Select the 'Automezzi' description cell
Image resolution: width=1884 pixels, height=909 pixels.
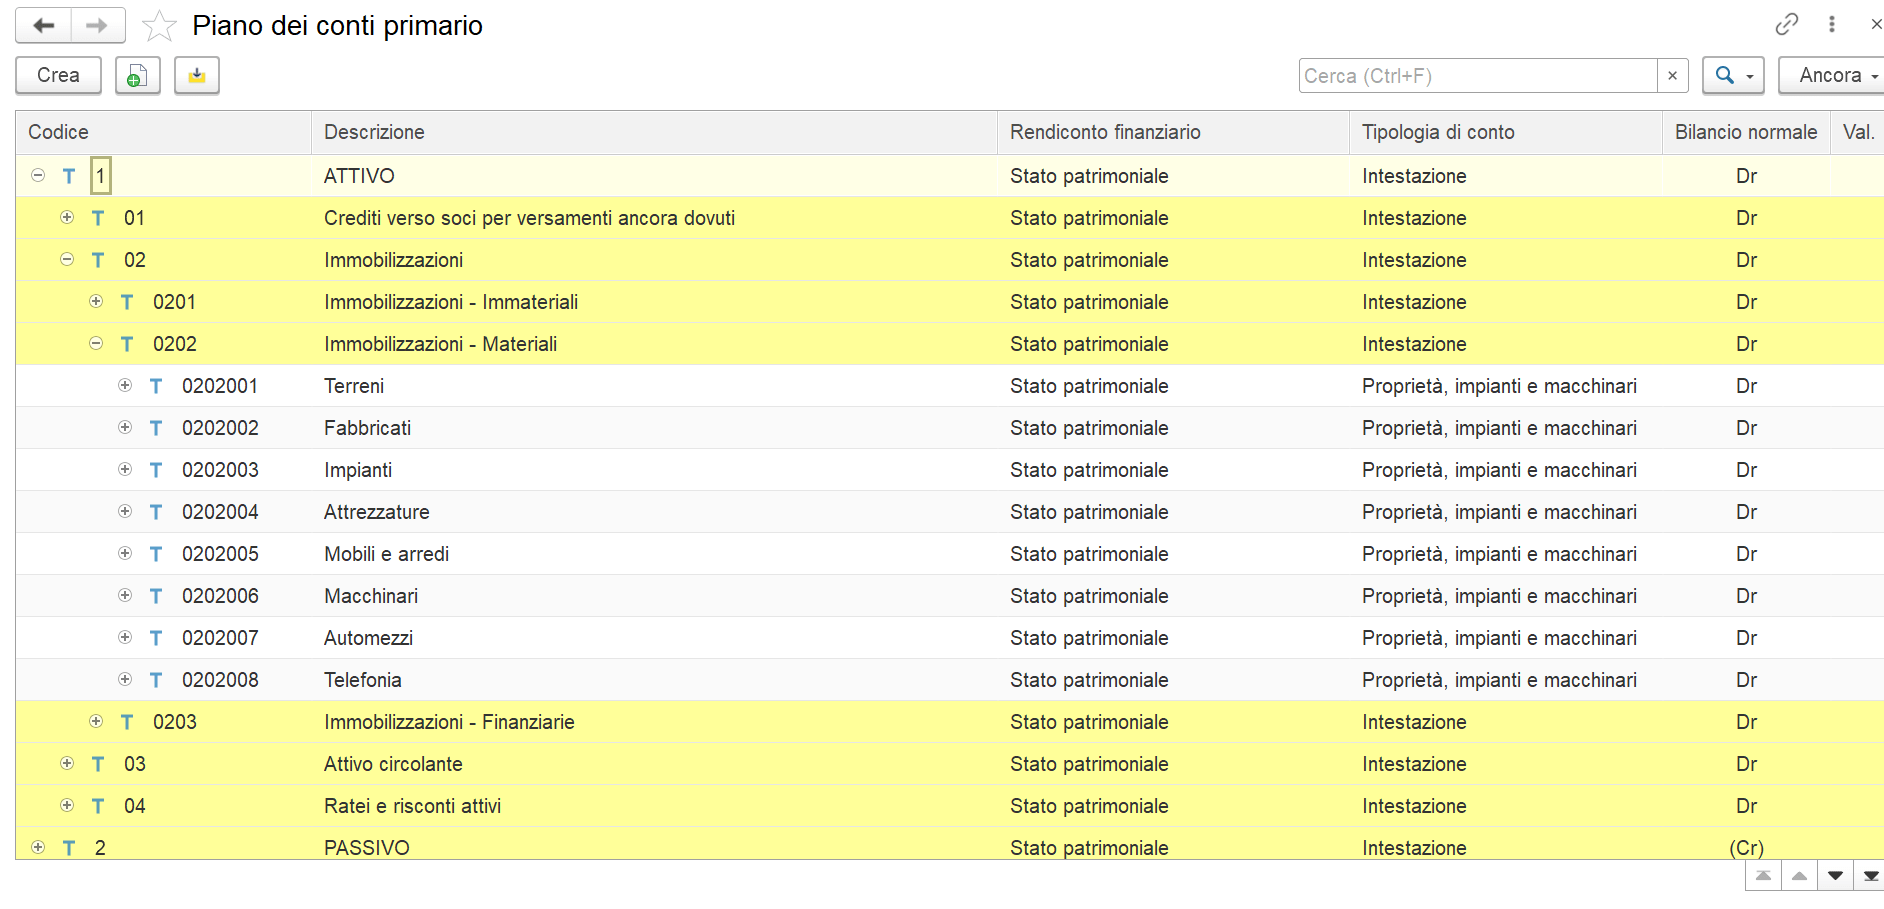pos(368,638)
